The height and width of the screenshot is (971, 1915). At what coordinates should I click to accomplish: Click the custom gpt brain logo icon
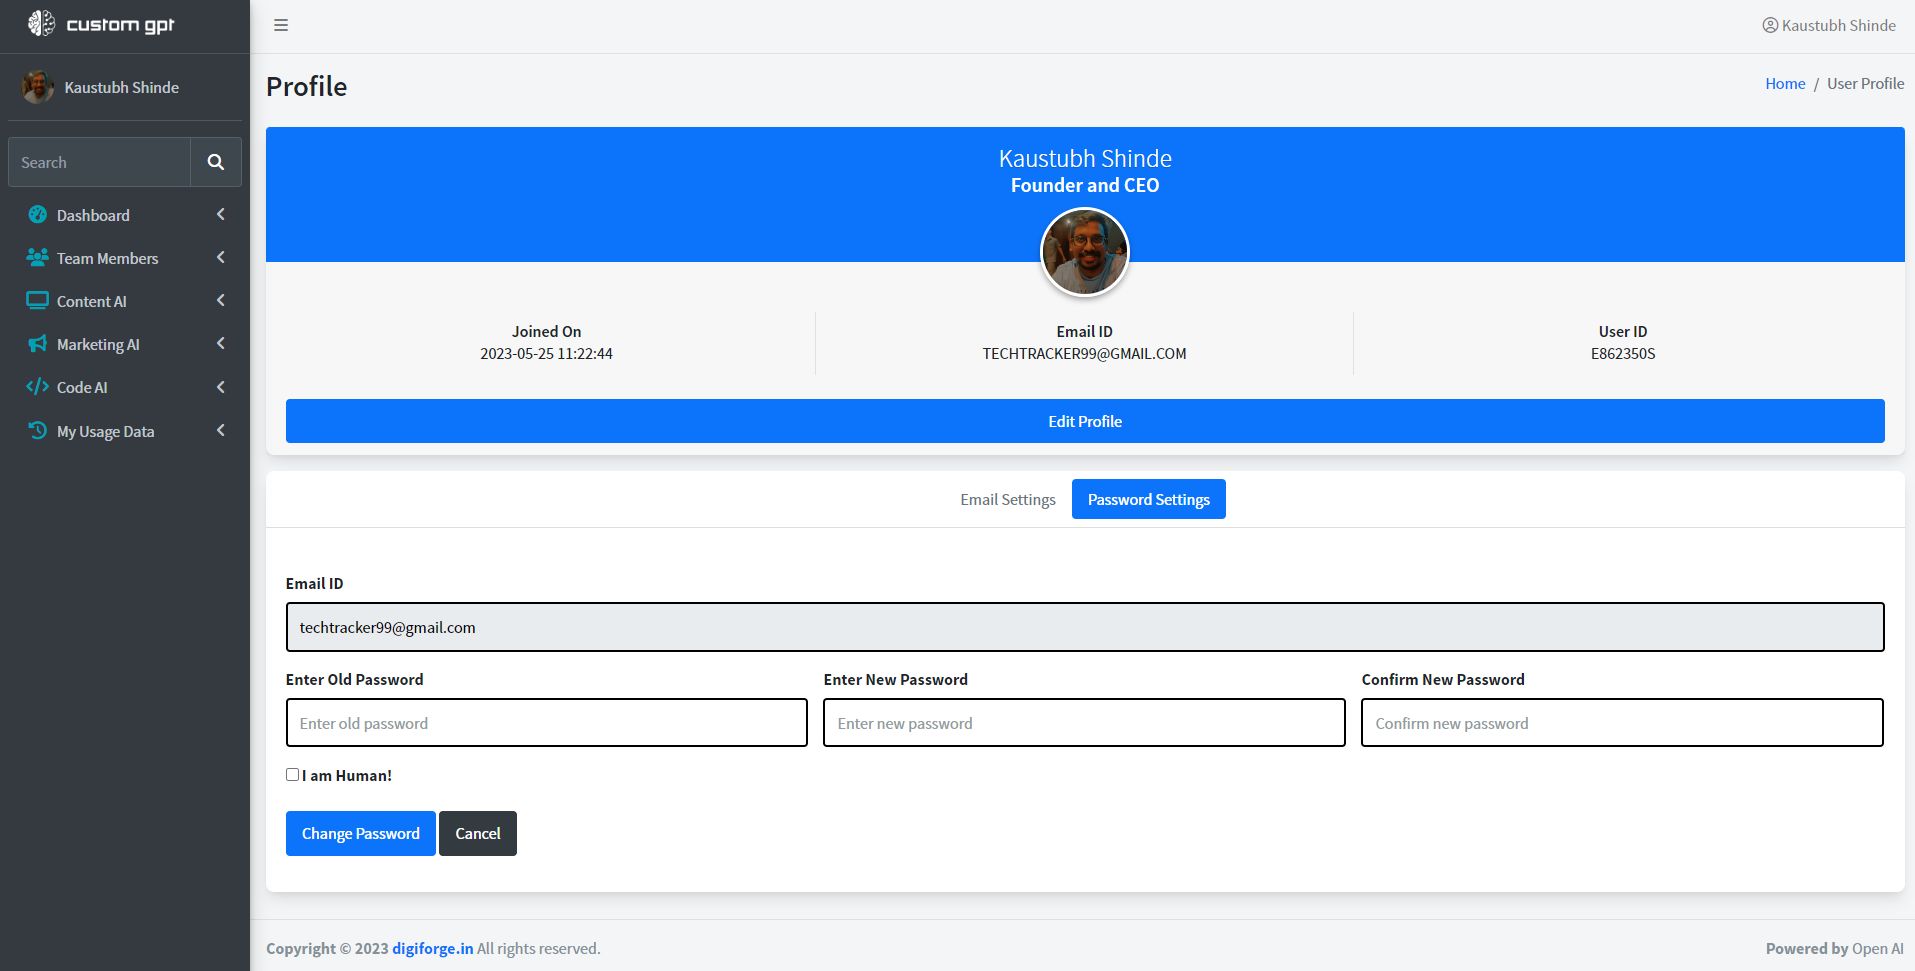click(x=41, y=24)
